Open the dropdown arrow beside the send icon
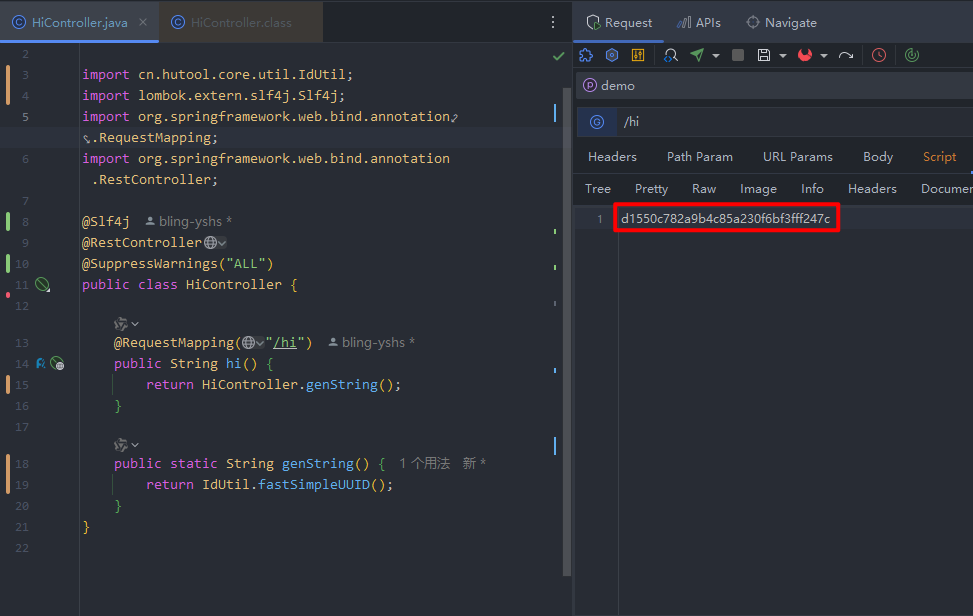Viewport: 973px width, 616px height. click(x=716, y=56)
